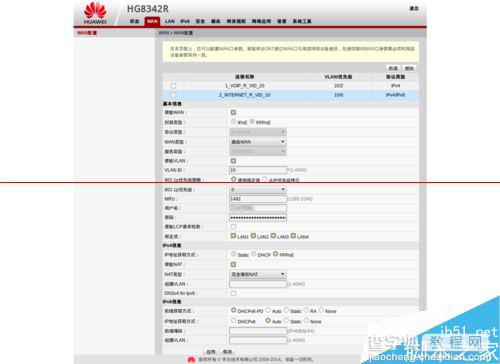Select Static in the DHCPv6 row
This screenshot has height=364, width=500.
[286, 321]
